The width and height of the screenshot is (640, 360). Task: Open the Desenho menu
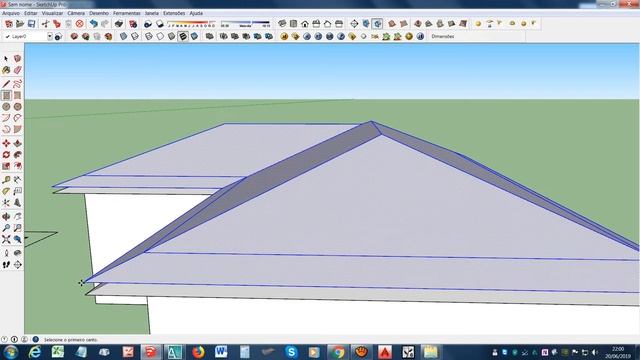click(x=99, y=13)
